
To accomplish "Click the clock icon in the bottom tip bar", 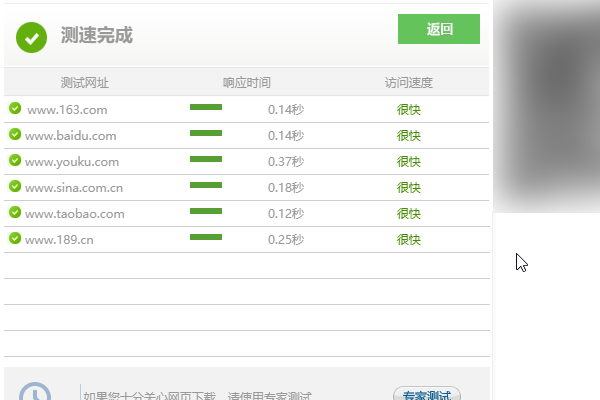I will pos(35,391).
